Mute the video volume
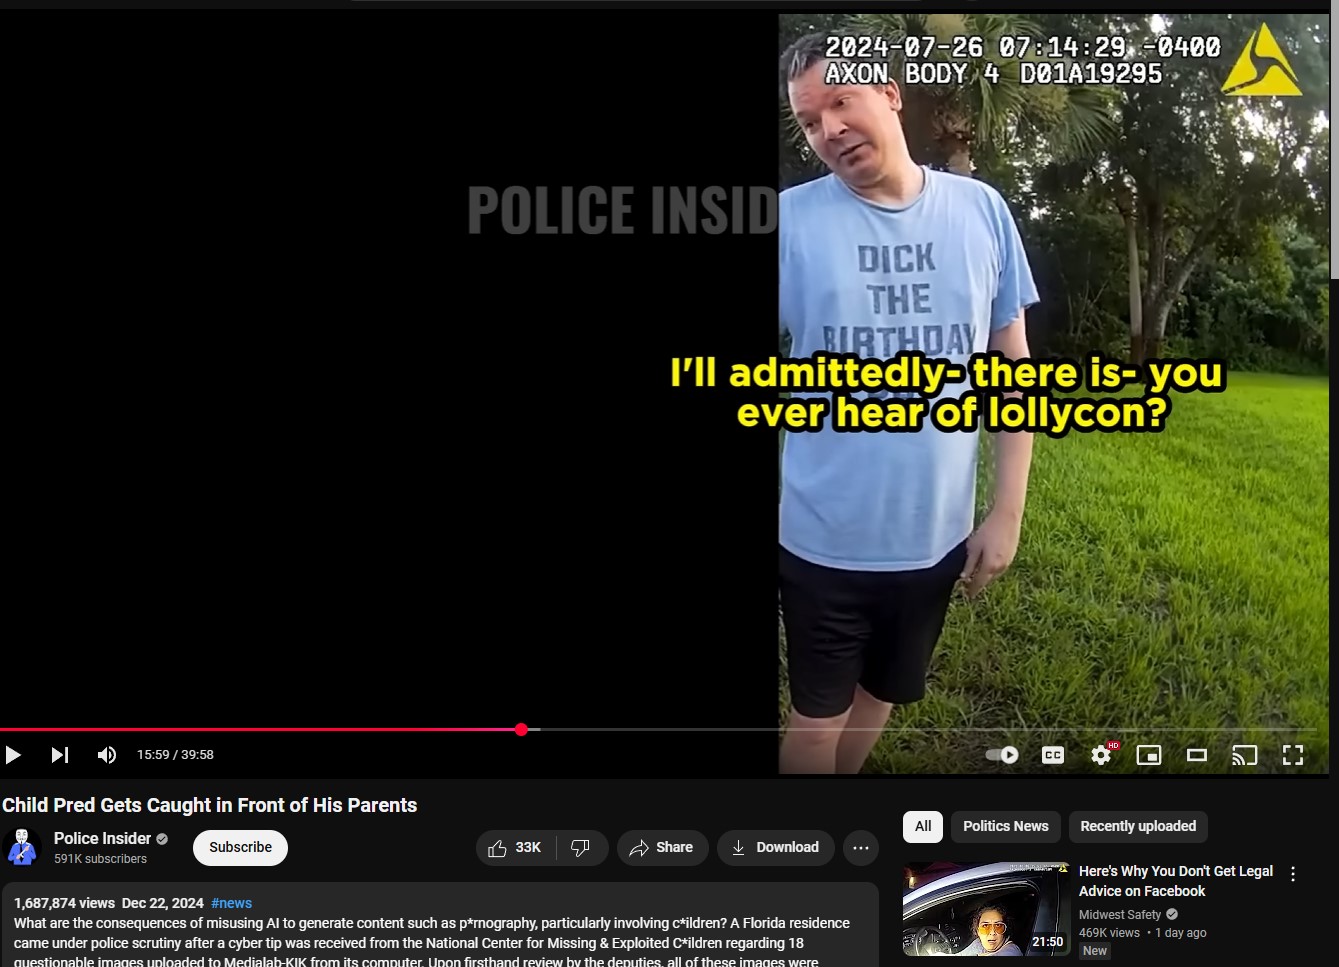 107,755
